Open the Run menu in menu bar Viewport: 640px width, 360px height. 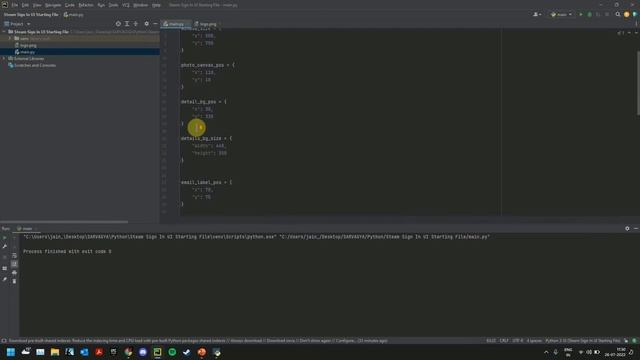[x=101, y=5]
